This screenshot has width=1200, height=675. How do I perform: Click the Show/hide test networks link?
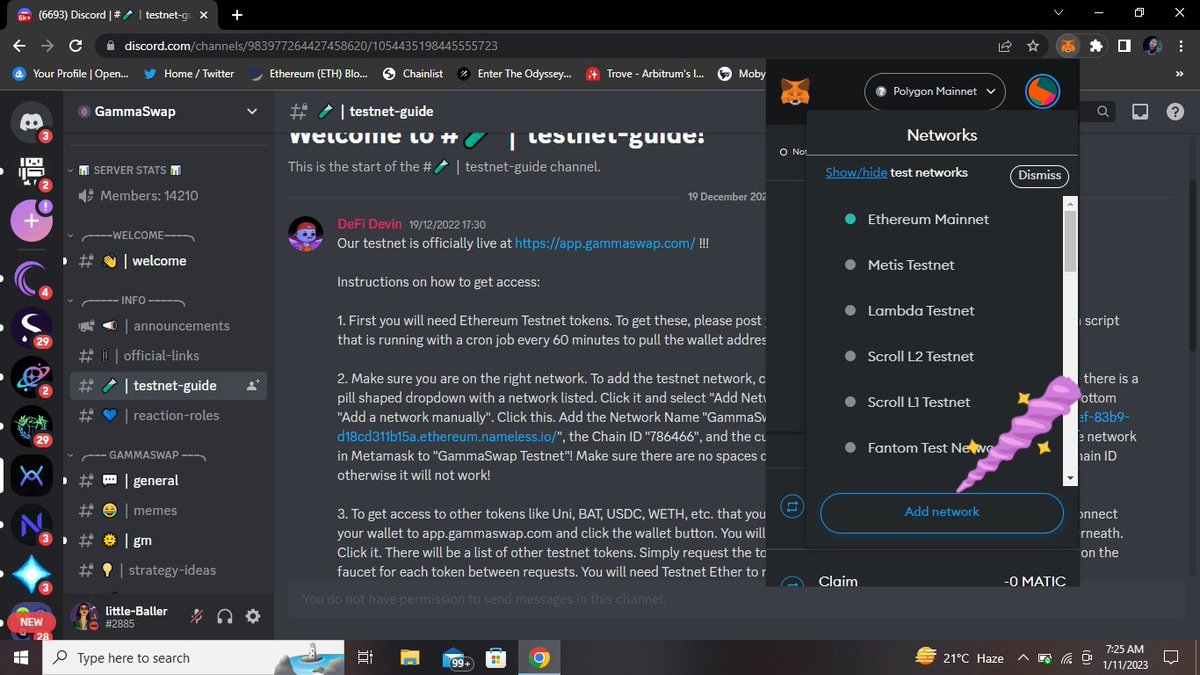856,173
